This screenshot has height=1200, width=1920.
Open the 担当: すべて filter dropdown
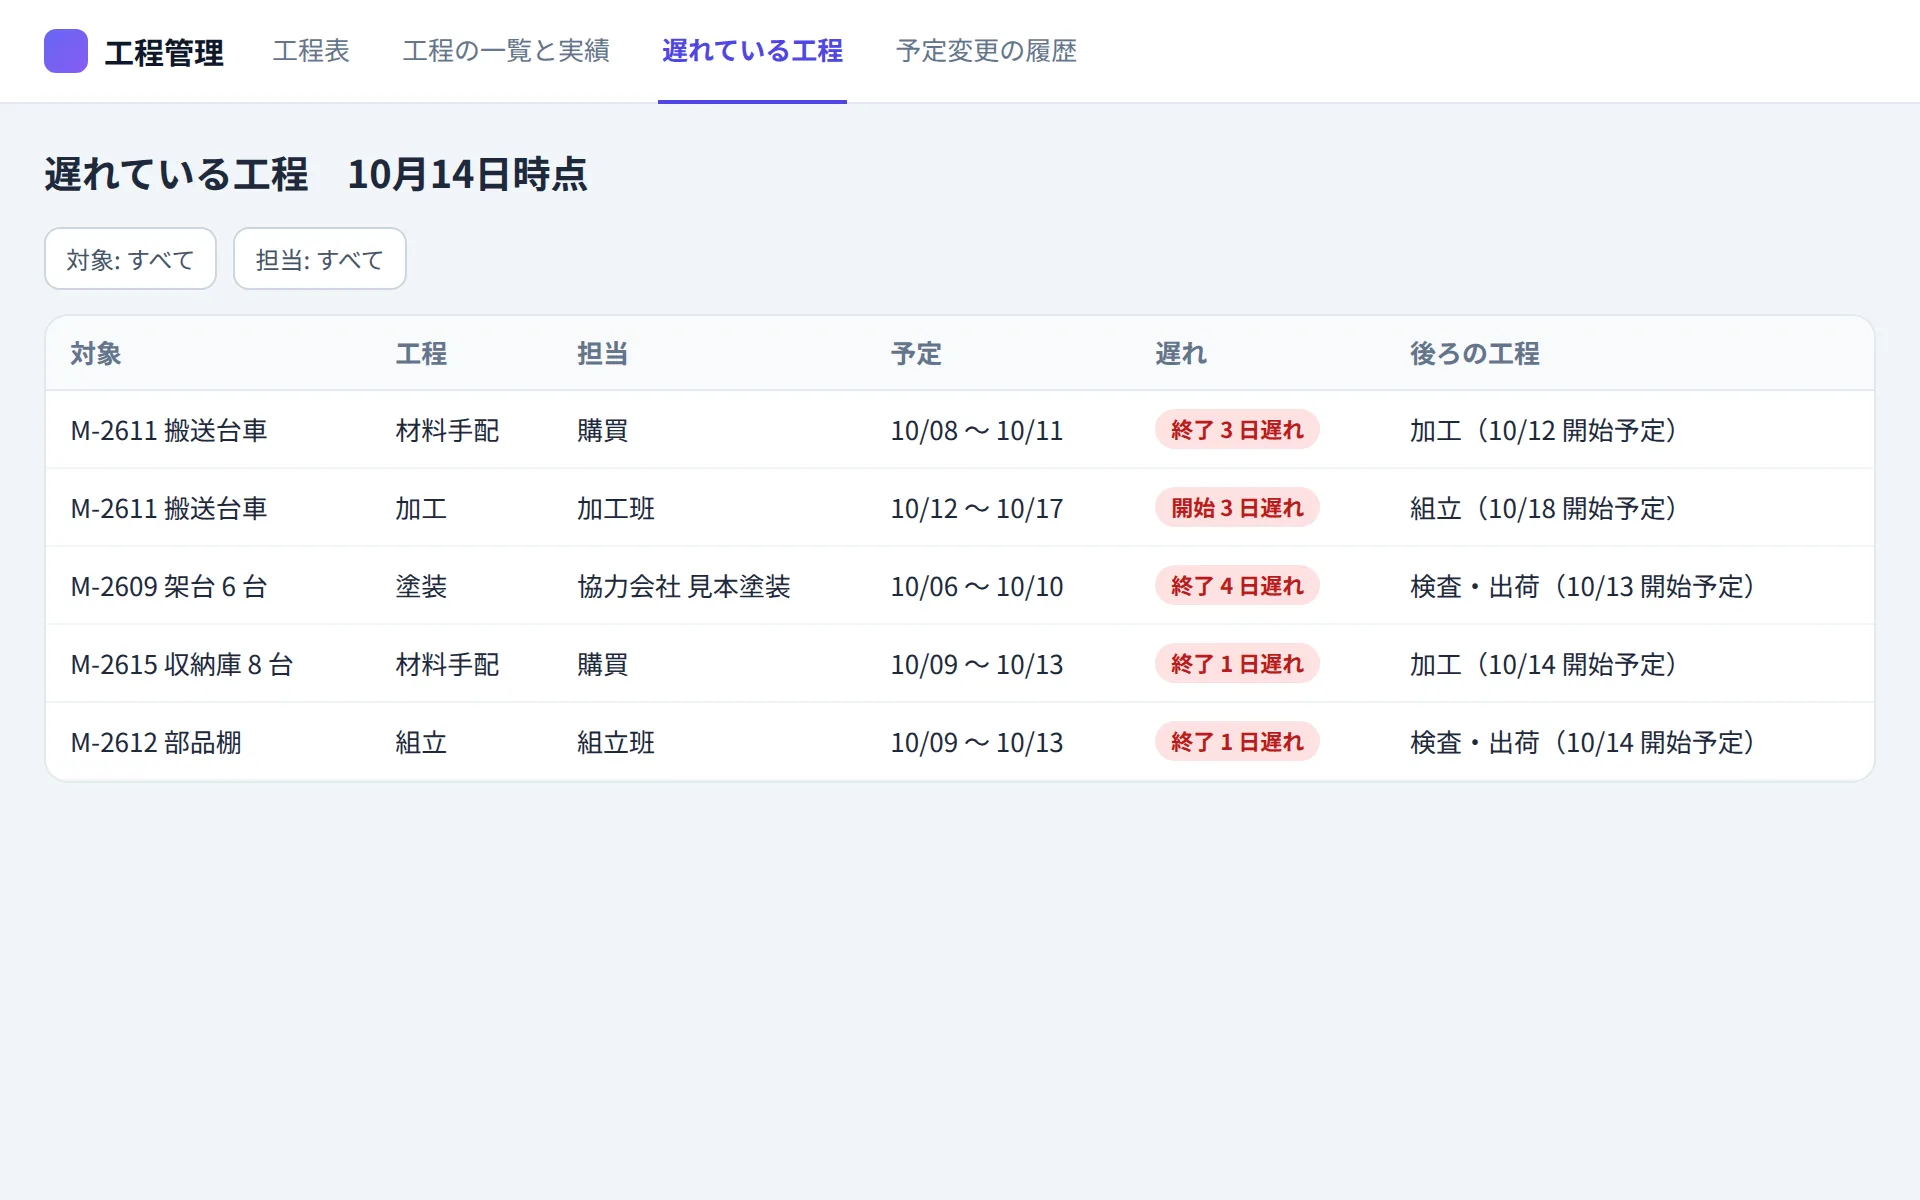320,259
